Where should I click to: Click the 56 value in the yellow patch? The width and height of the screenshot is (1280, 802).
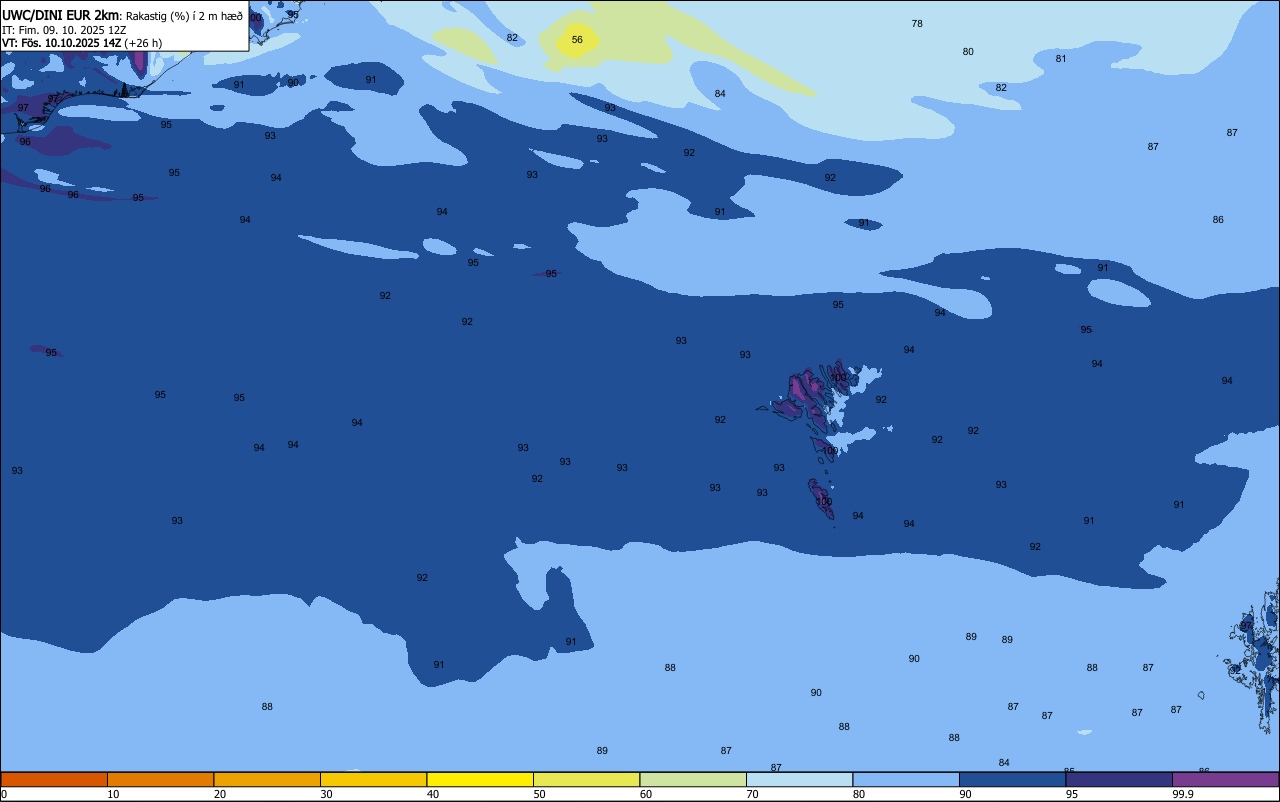pyautogui.click(x=577, y=40)
